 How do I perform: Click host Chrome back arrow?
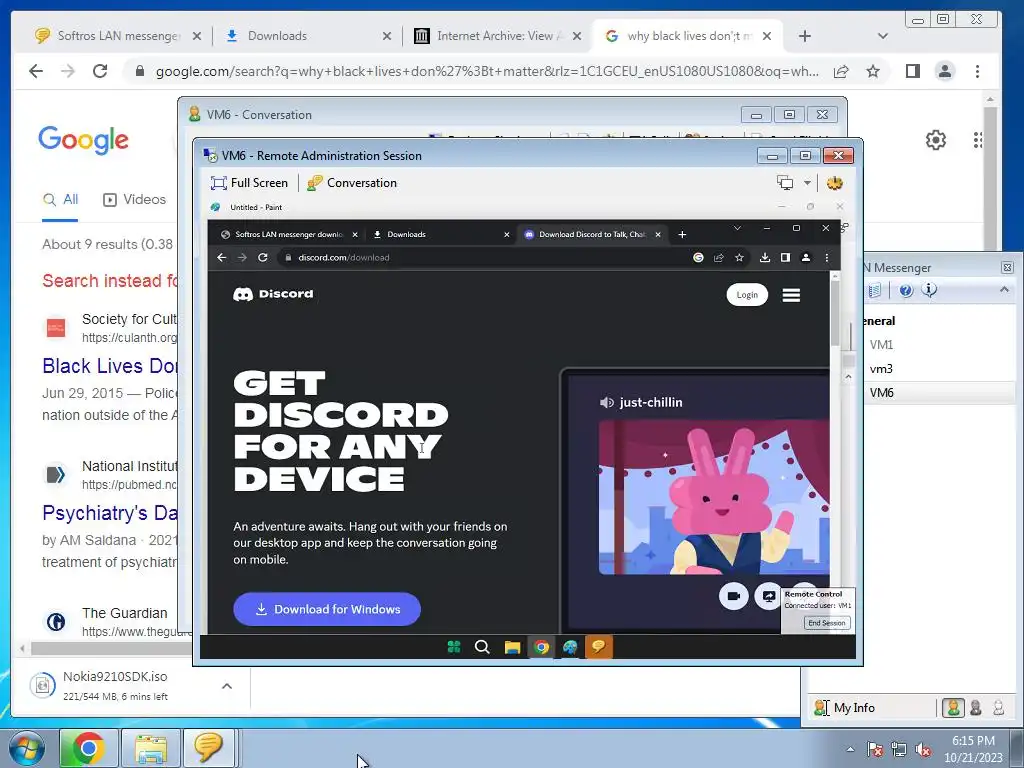[x=36, y=71]
